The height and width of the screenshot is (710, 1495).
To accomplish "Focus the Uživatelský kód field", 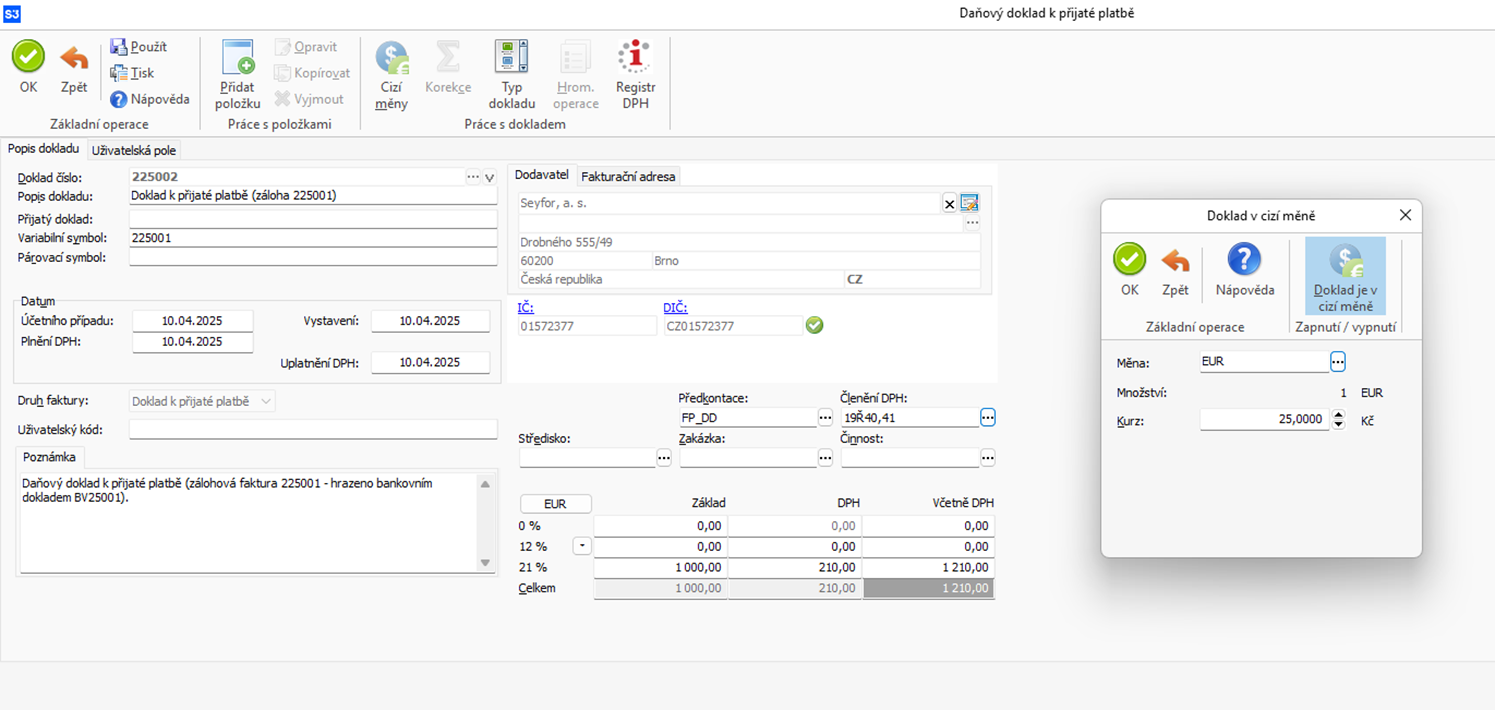I will coord(313,430).
